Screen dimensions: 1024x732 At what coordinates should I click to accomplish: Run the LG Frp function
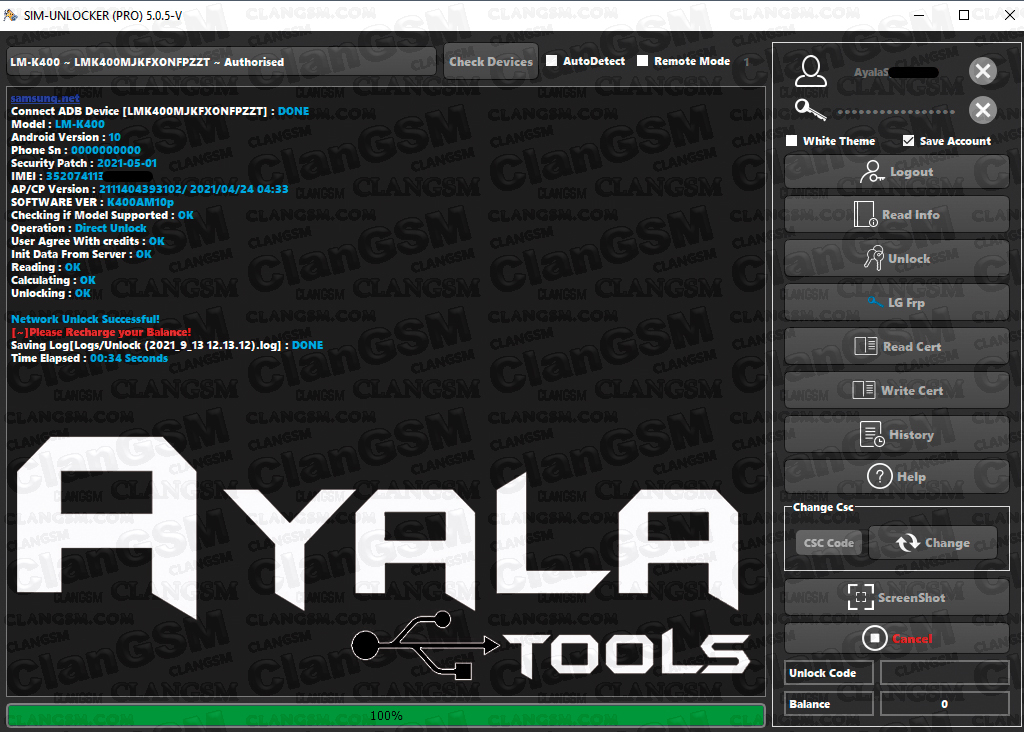pos(897,302)
